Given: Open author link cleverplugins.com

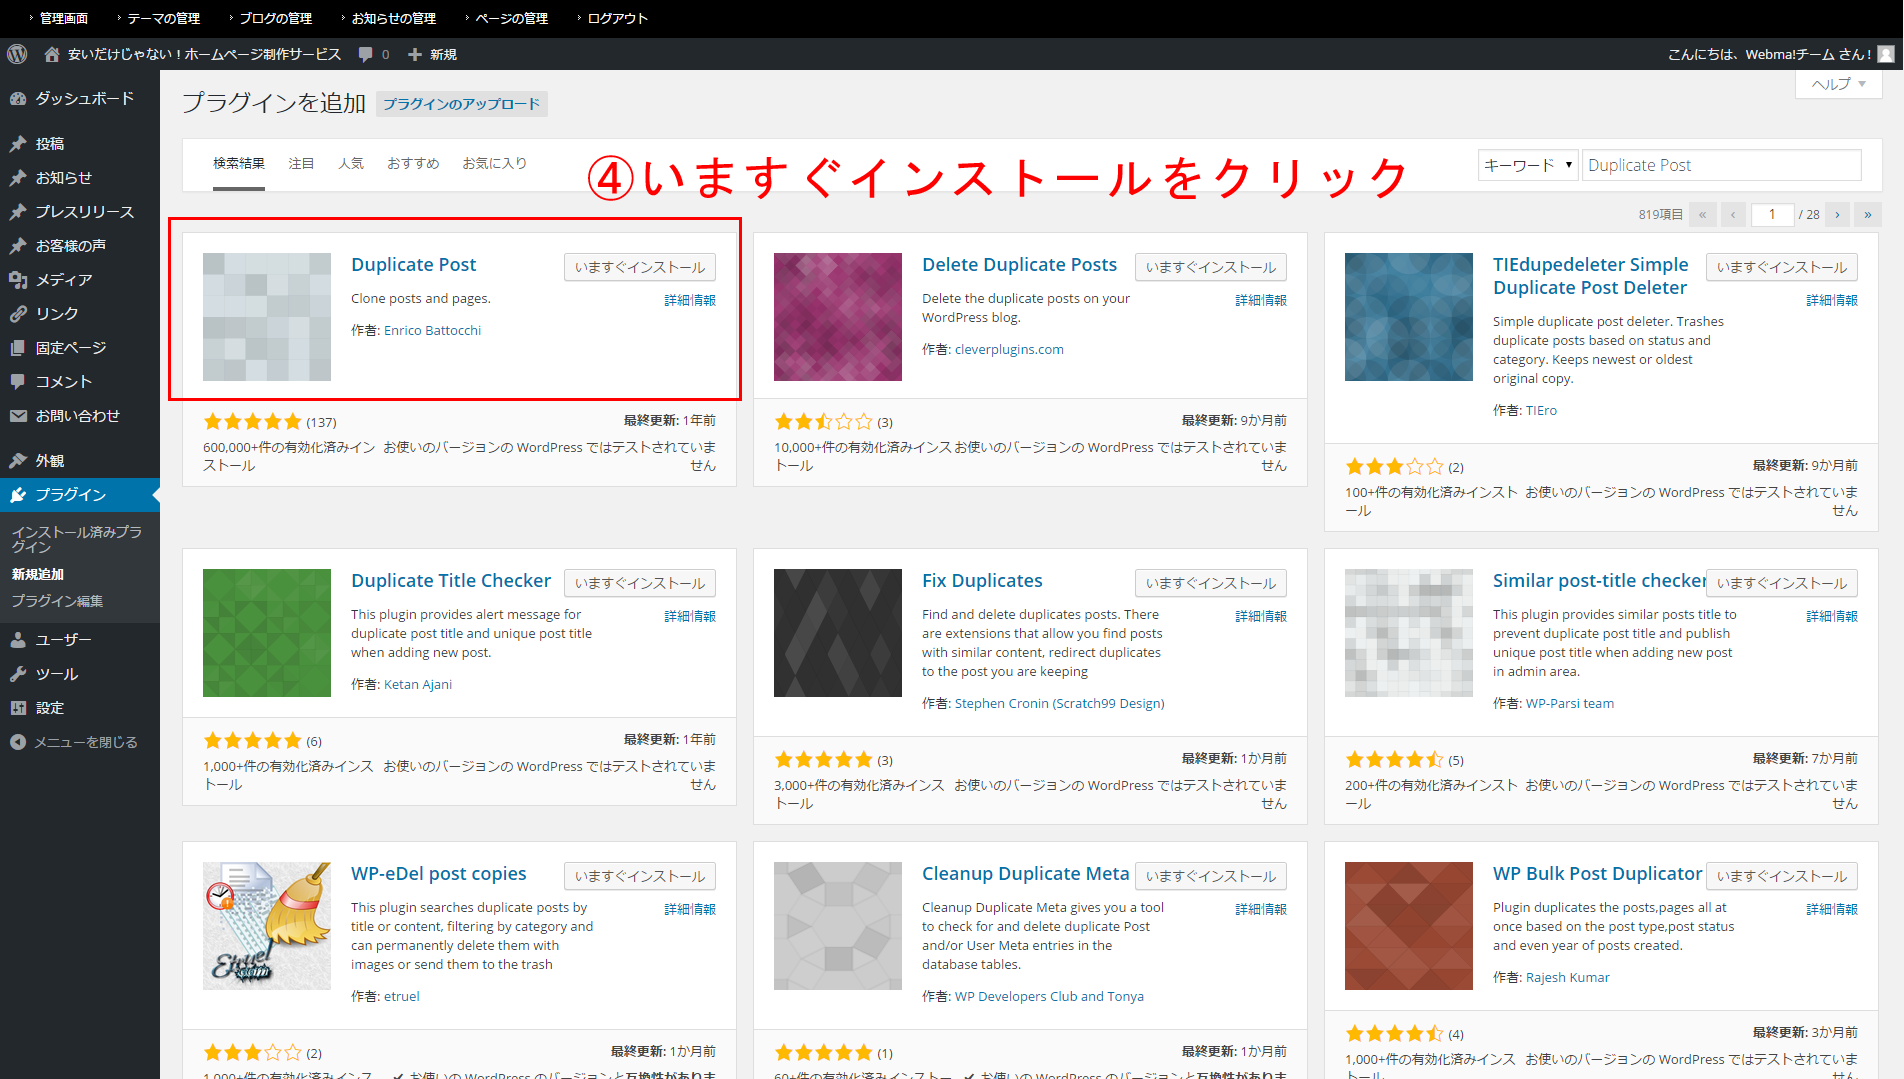Looking at the screenshot, I should (1009, 349).
